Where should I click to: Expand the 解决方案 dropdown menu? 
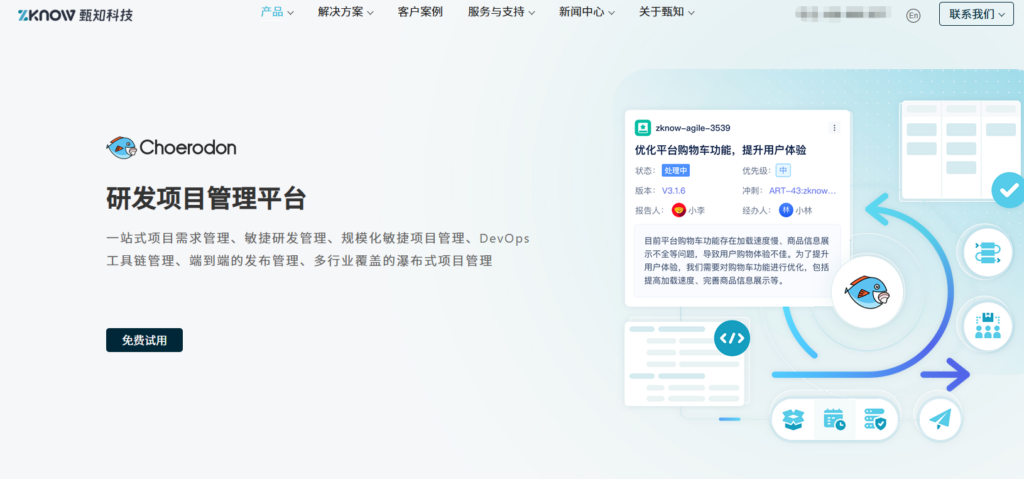345,13
